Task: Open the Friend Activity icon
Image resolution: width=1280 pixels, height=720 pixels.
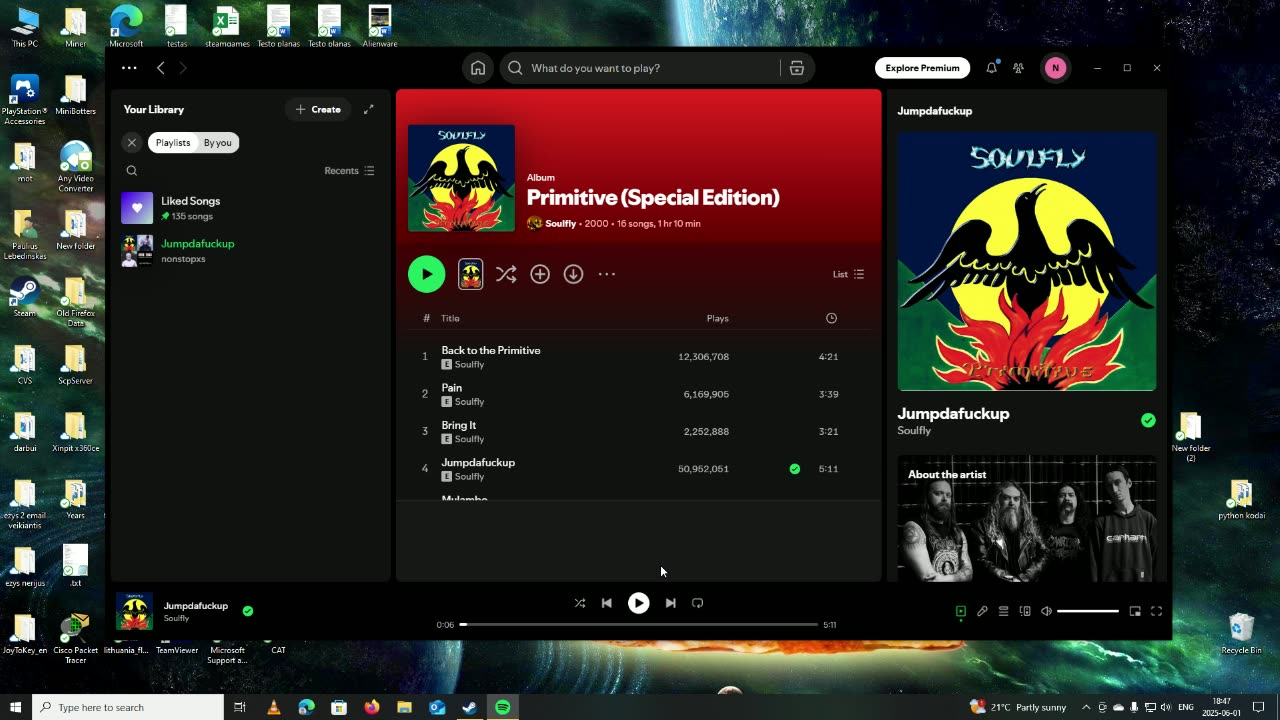Action: click(1018, 68)
